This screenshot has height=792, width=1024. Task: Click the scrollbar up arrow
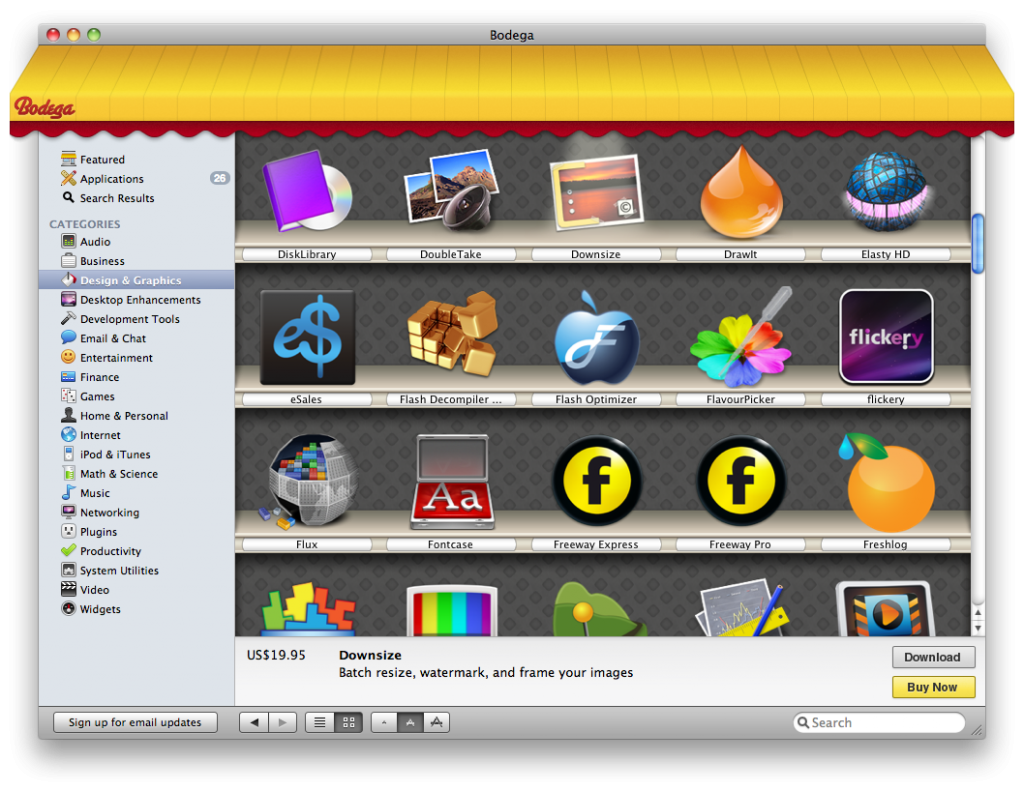click(978, 612)
